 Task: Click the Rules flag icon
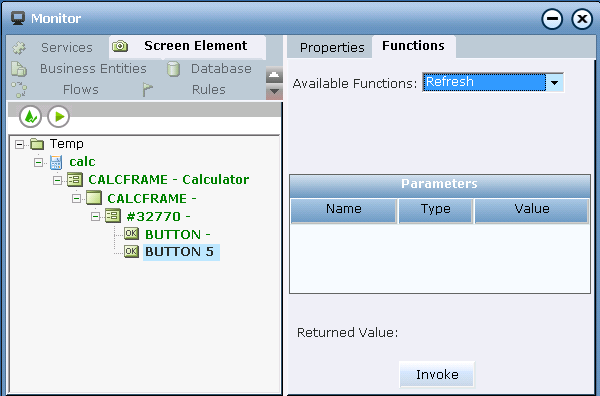point(147,90)
